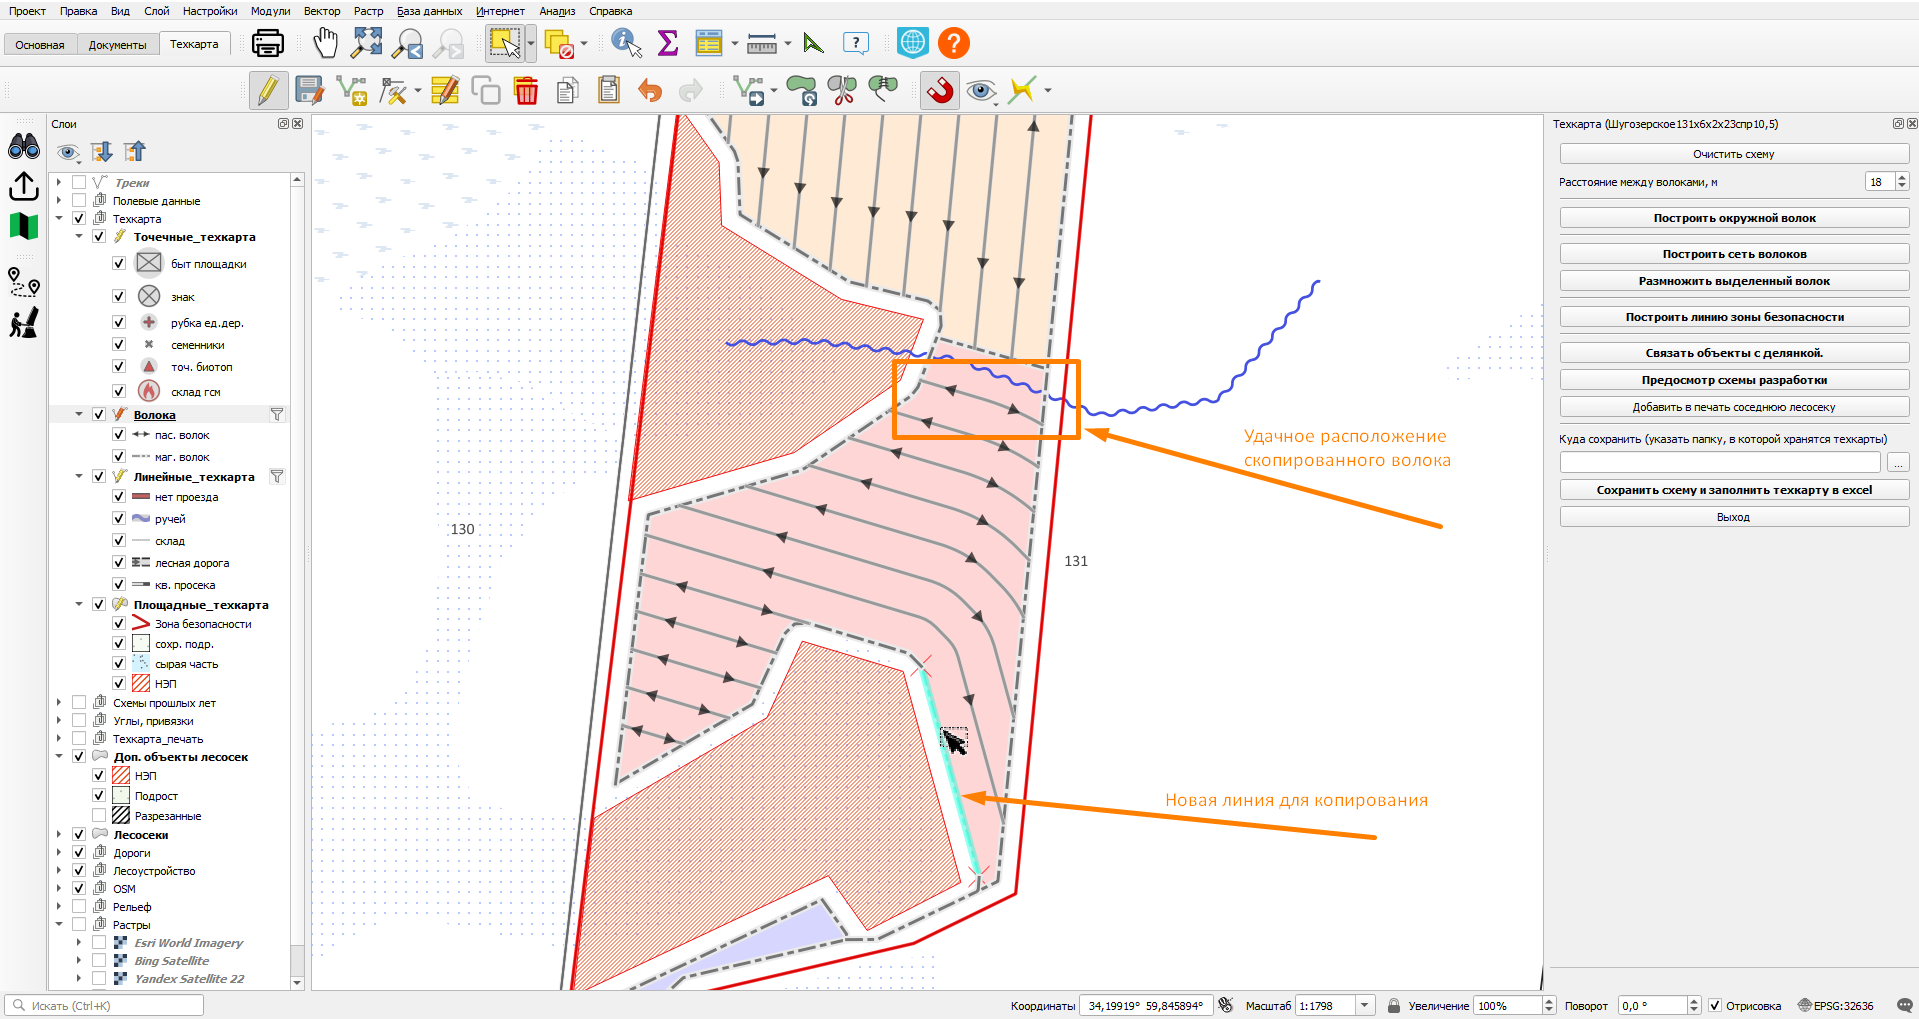This screenshot has width=1919, height=1019.
Task: Click Очистить схему button
Action: point(1734,154)
